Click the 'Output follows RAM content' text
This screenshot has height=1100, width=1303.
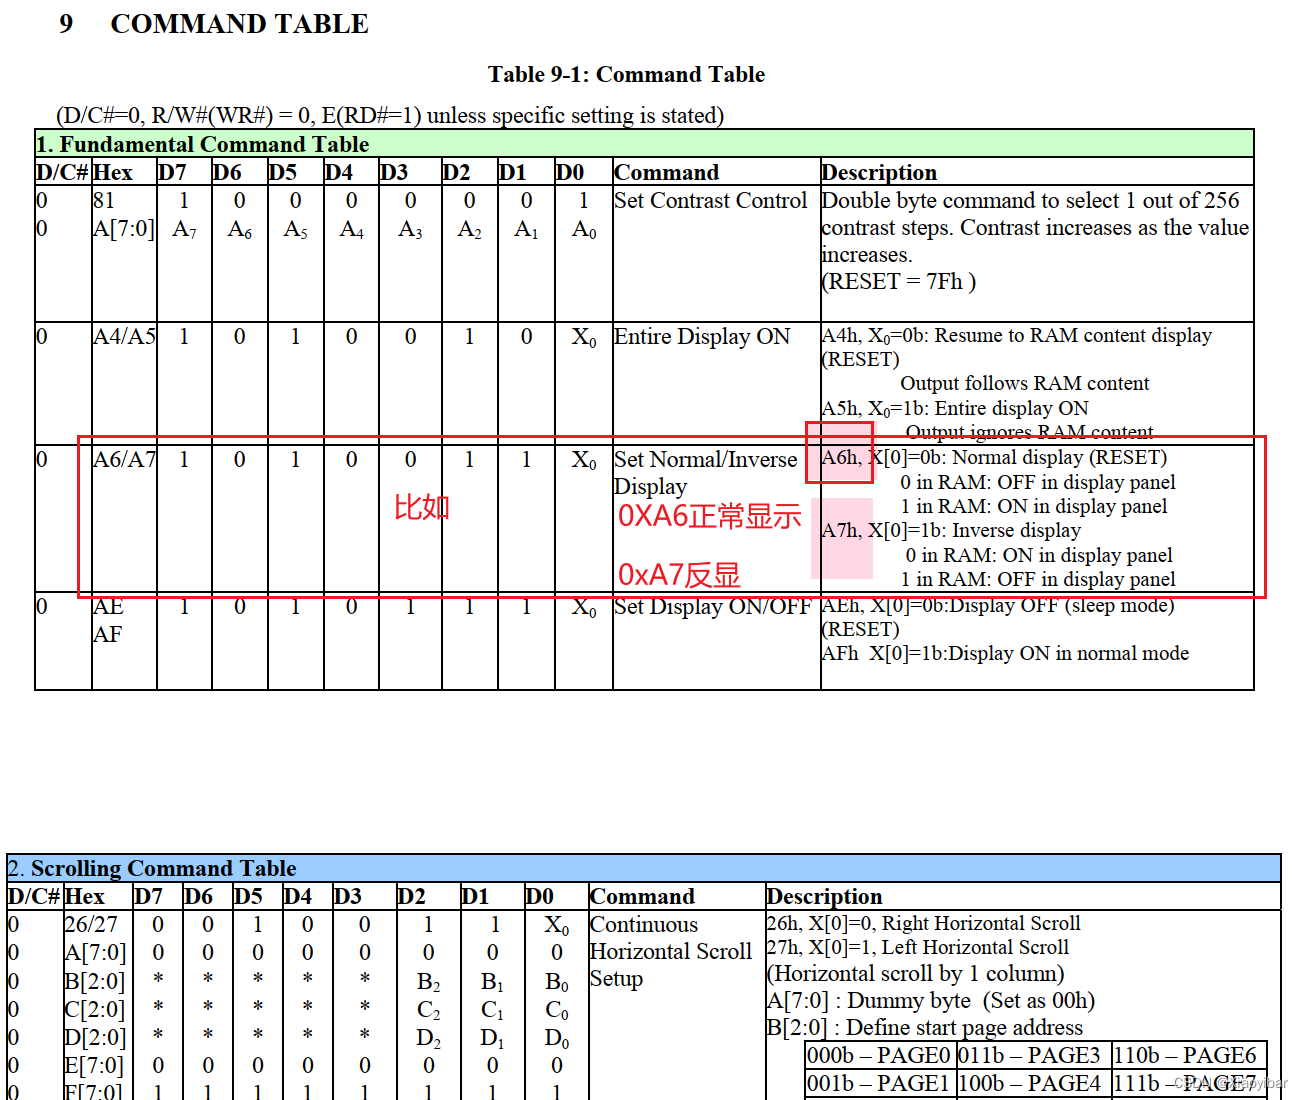tap(1025, 384)
